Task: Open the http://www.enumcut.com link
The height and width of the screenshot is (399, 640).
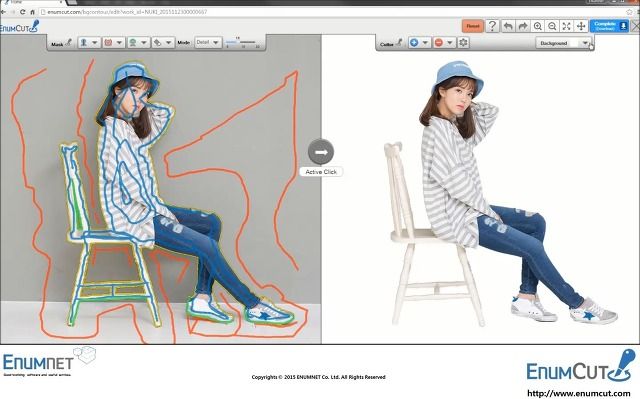Action: (579, 394)
